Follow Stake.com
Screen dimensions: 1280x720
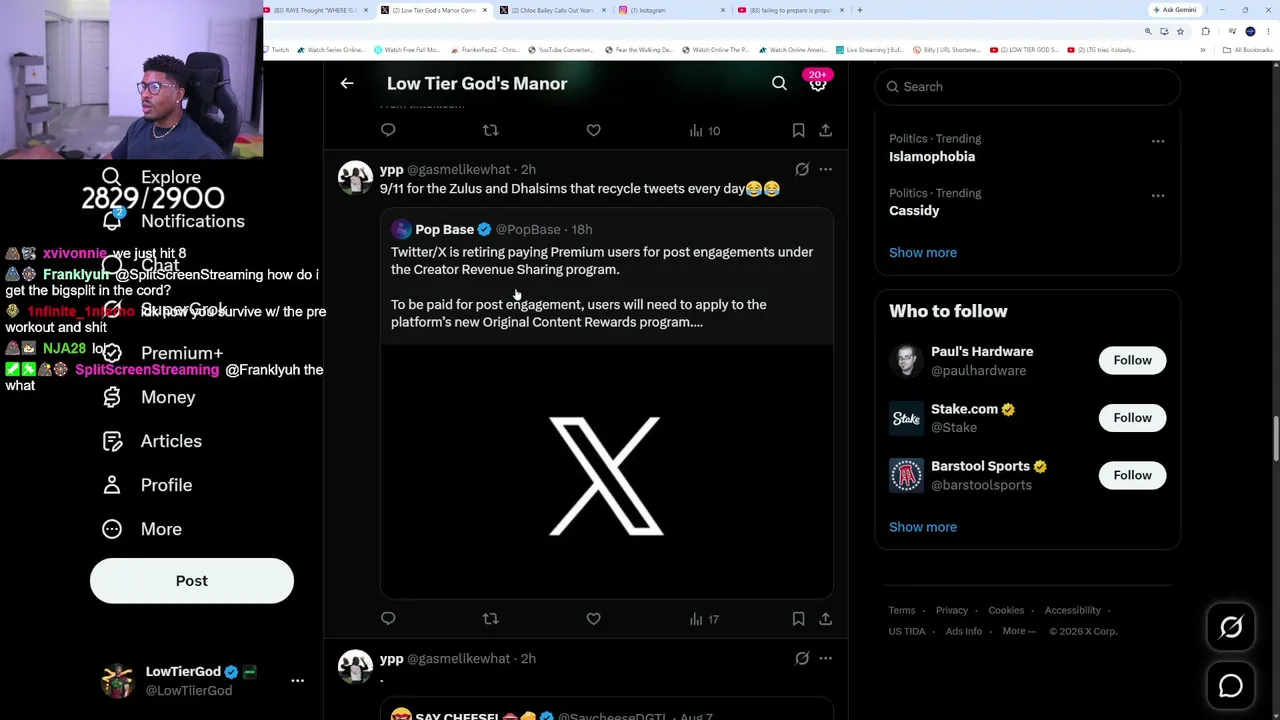pyautogui.click(x=1132, y=418)
